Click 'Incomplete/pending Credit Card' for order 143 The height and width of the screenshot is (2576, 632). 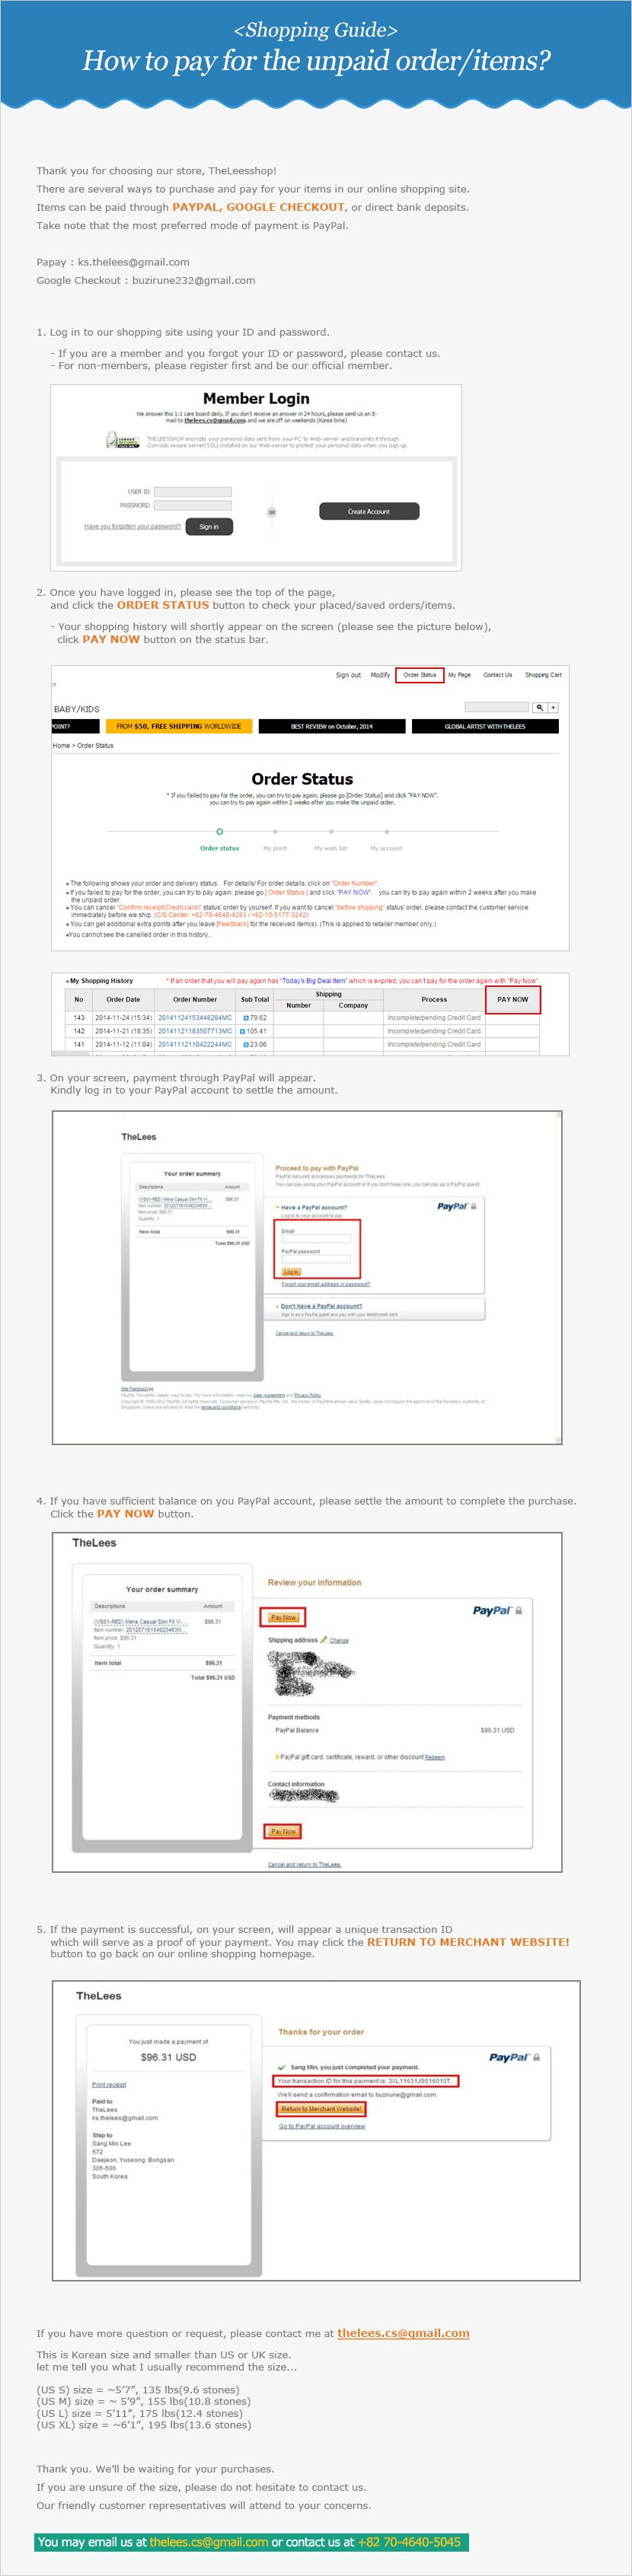[434, 1018]
